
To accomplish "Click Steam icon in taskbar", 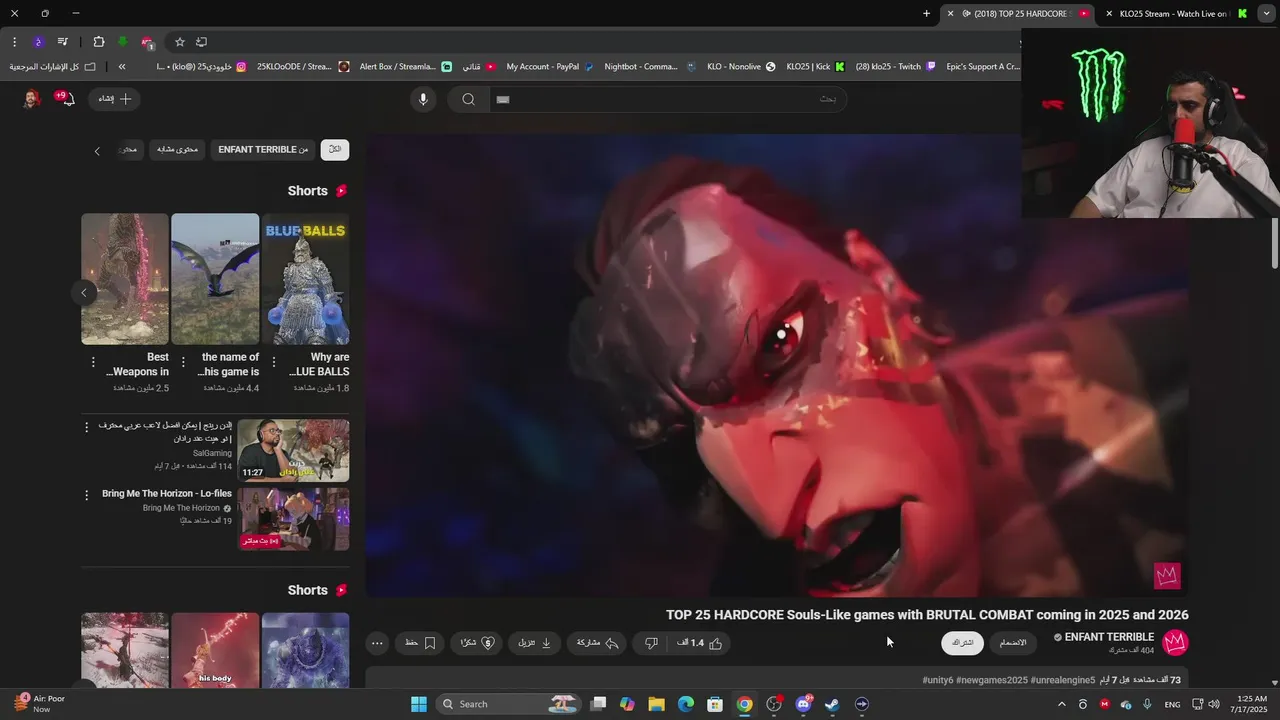I will tap(832, 704).
